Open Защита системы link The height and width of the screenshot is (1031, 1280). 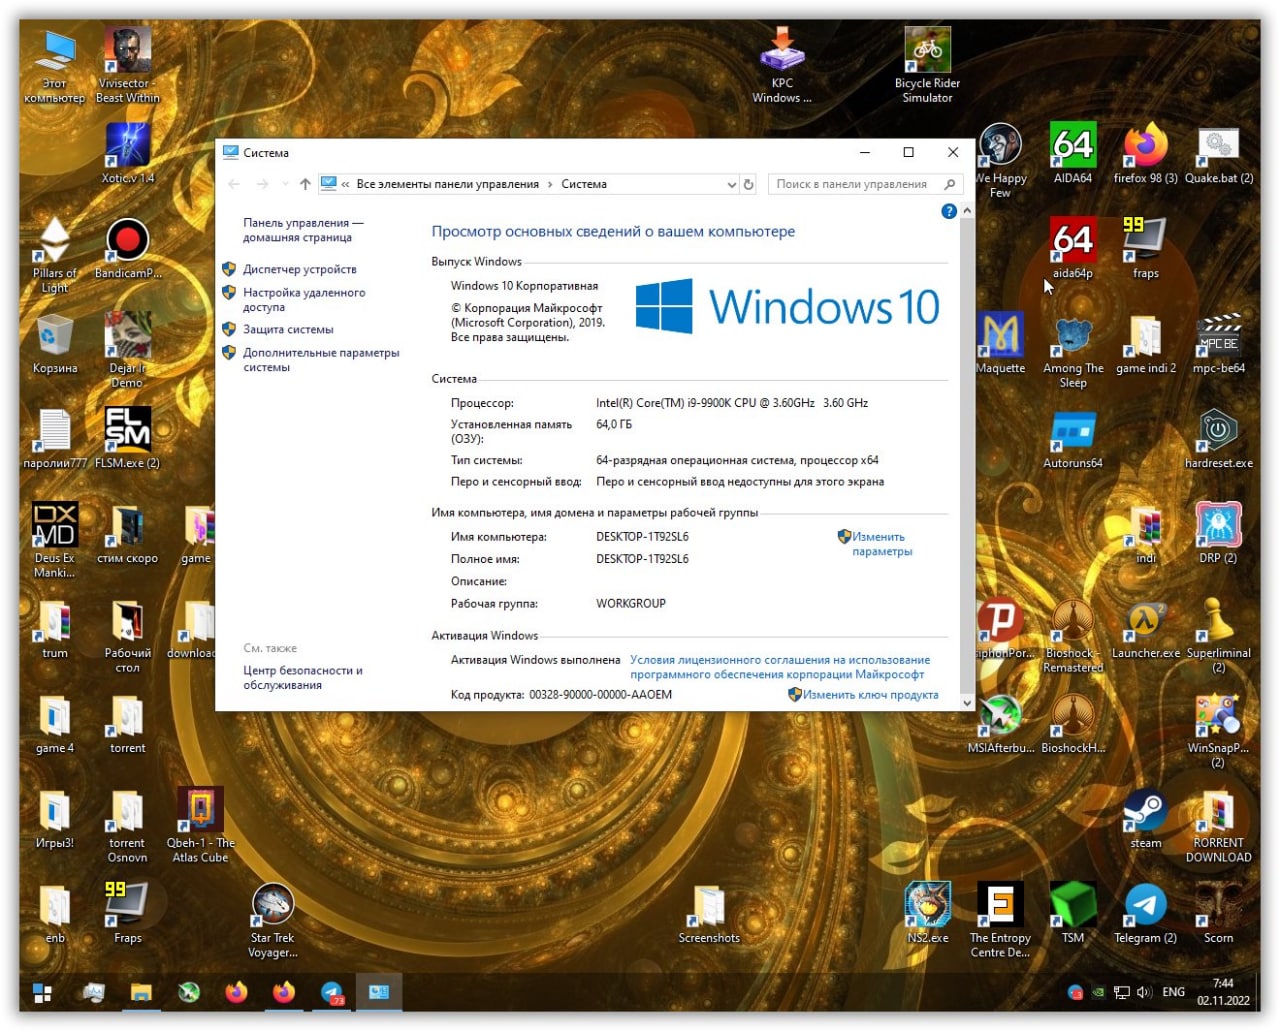click(288, 329)
